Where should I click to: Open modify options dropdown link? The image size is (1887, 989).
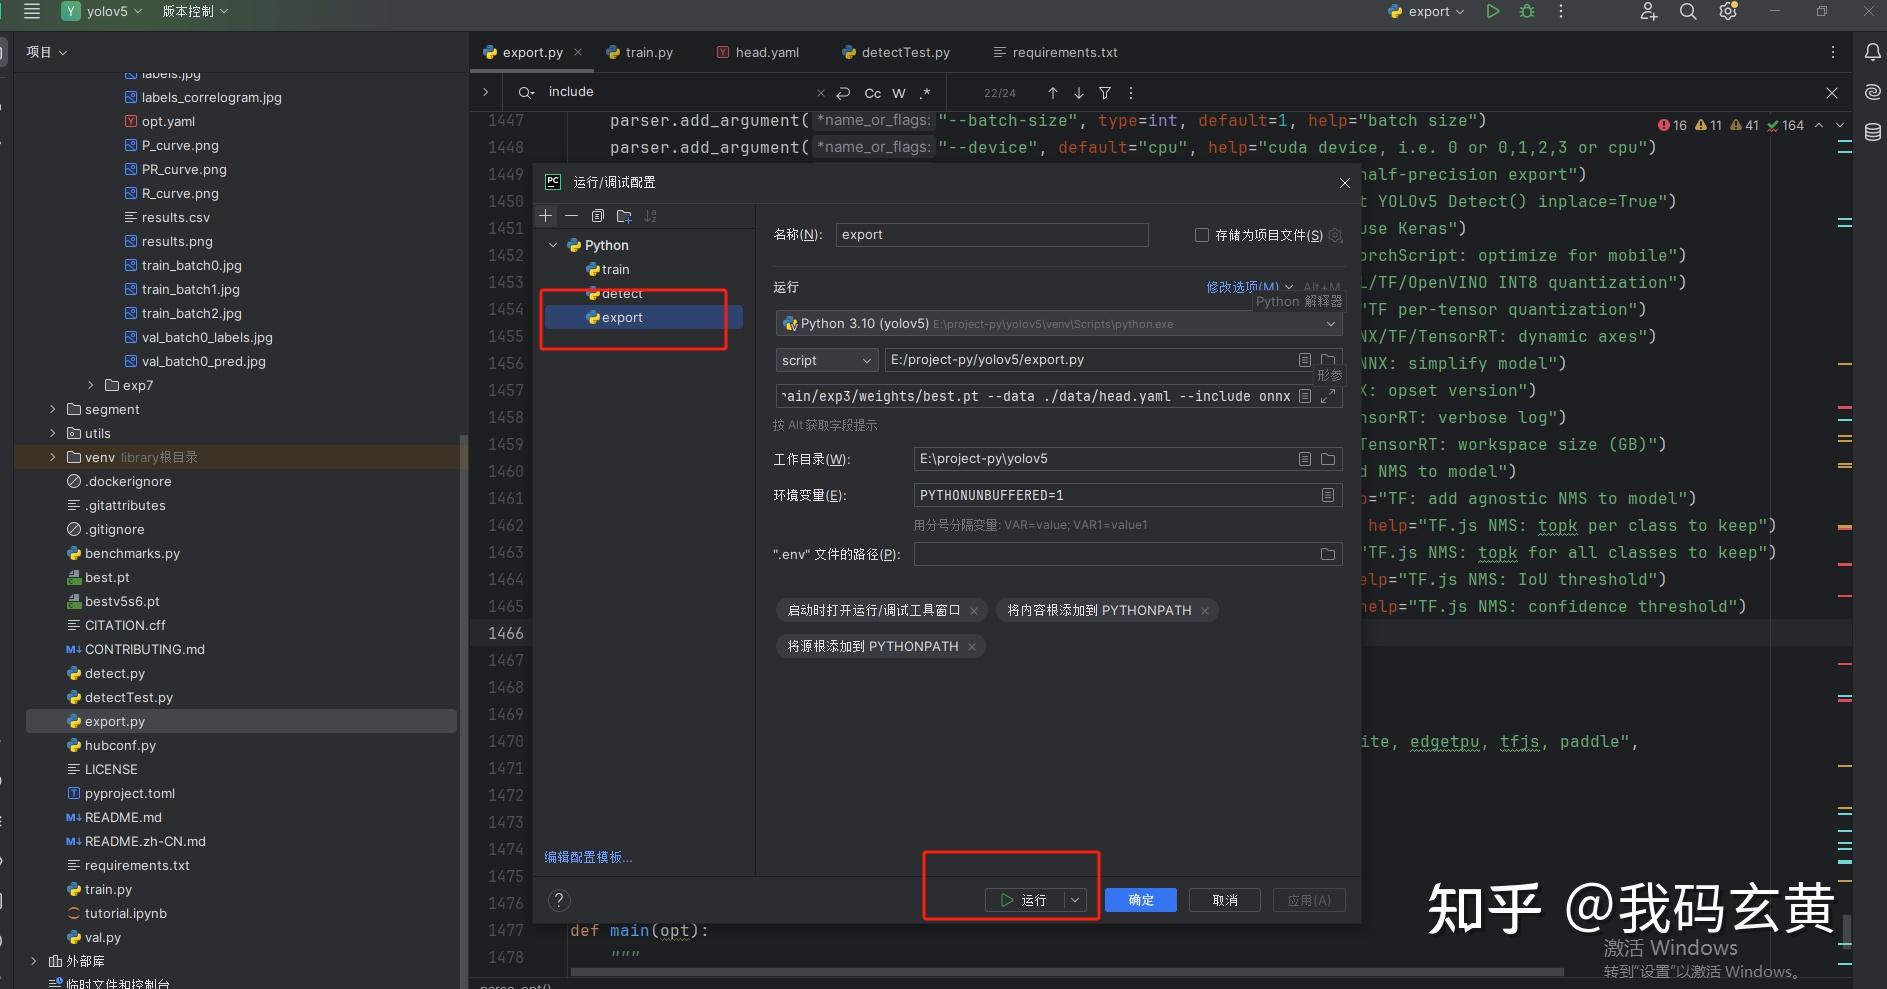(x=1249, y=287)
